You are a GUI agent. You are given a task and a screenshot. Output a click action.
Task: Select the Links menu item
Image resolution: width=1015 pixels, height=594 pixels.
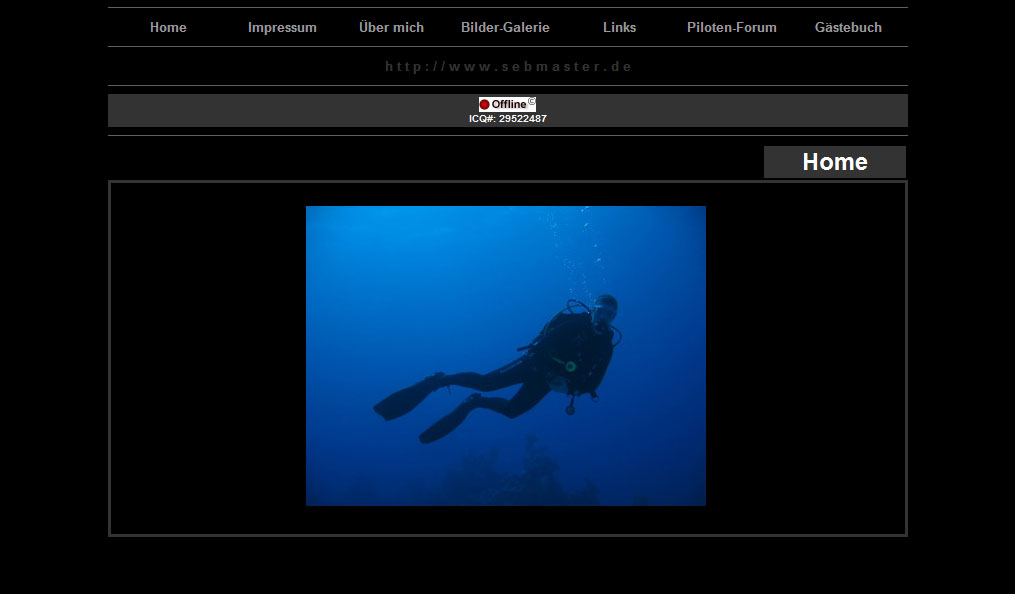tap(619, 28)
